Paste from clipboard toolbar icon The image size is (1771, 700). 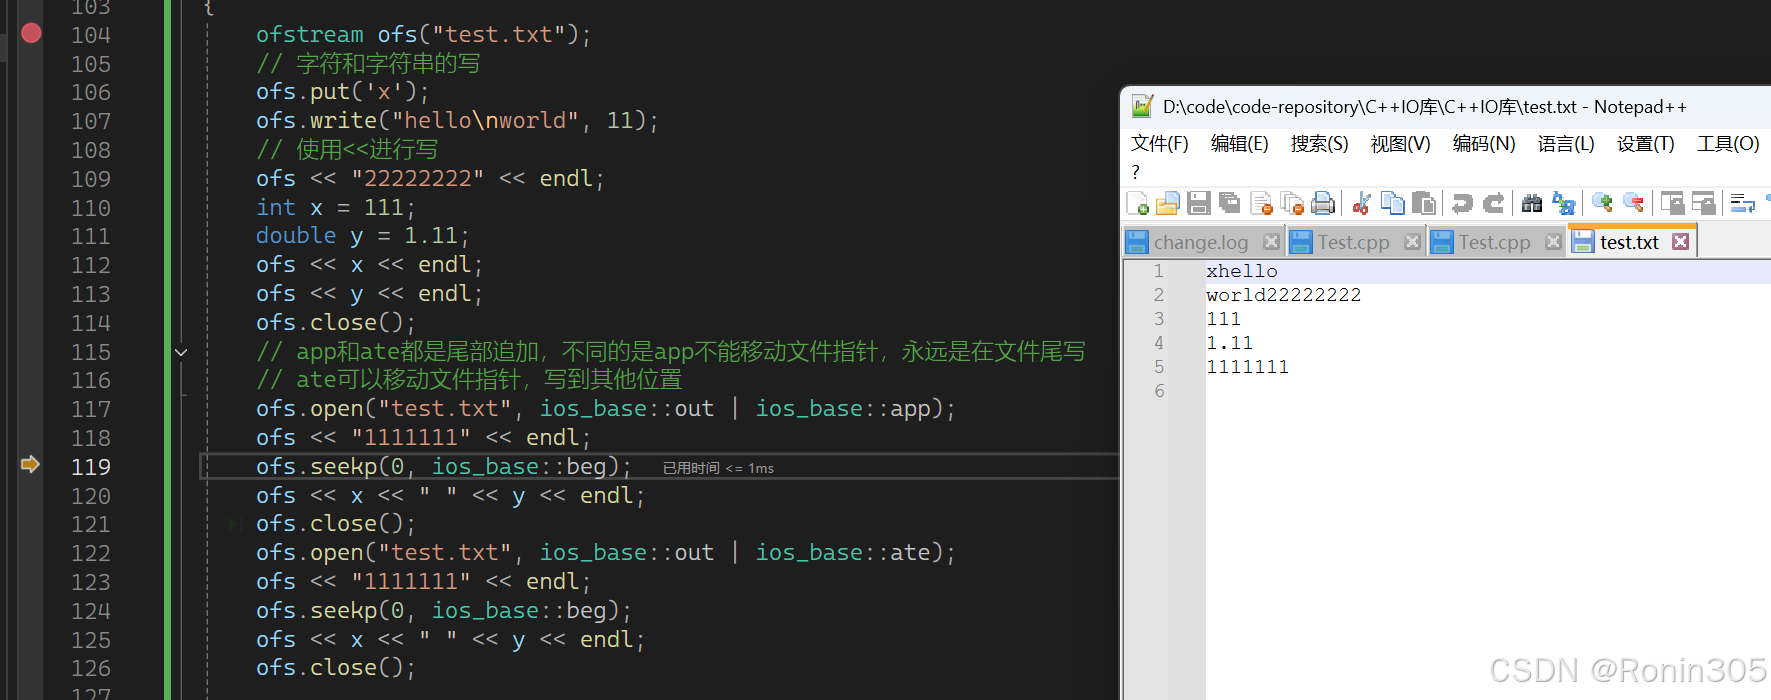tap(1423, 204)
